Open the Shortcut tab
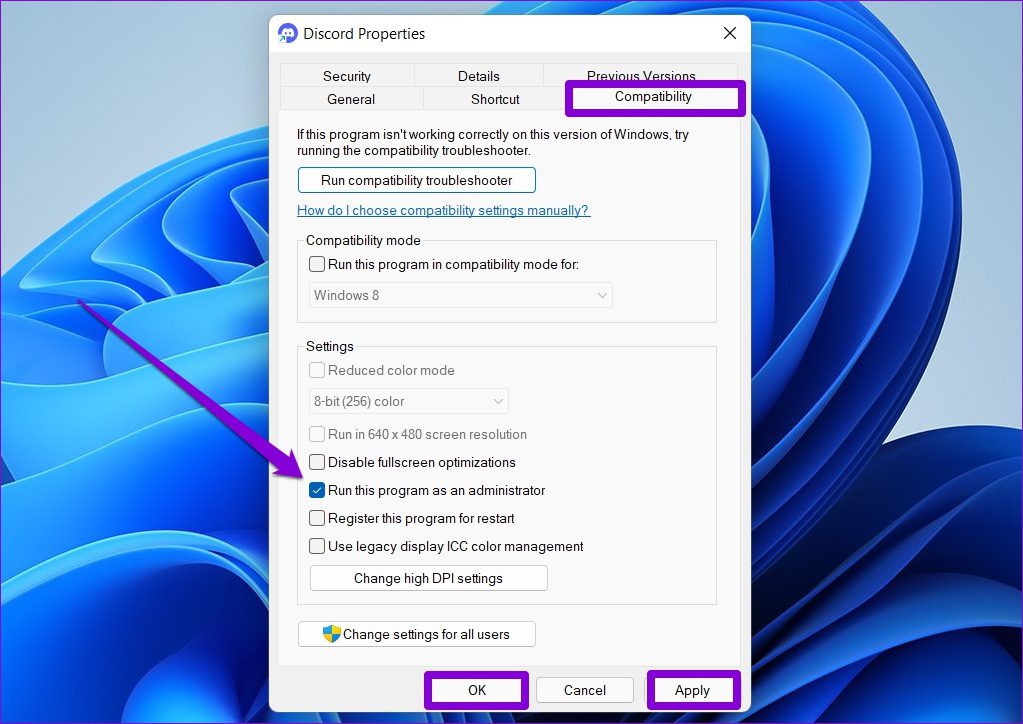The image size is (1023, 724). pos(494,99)
